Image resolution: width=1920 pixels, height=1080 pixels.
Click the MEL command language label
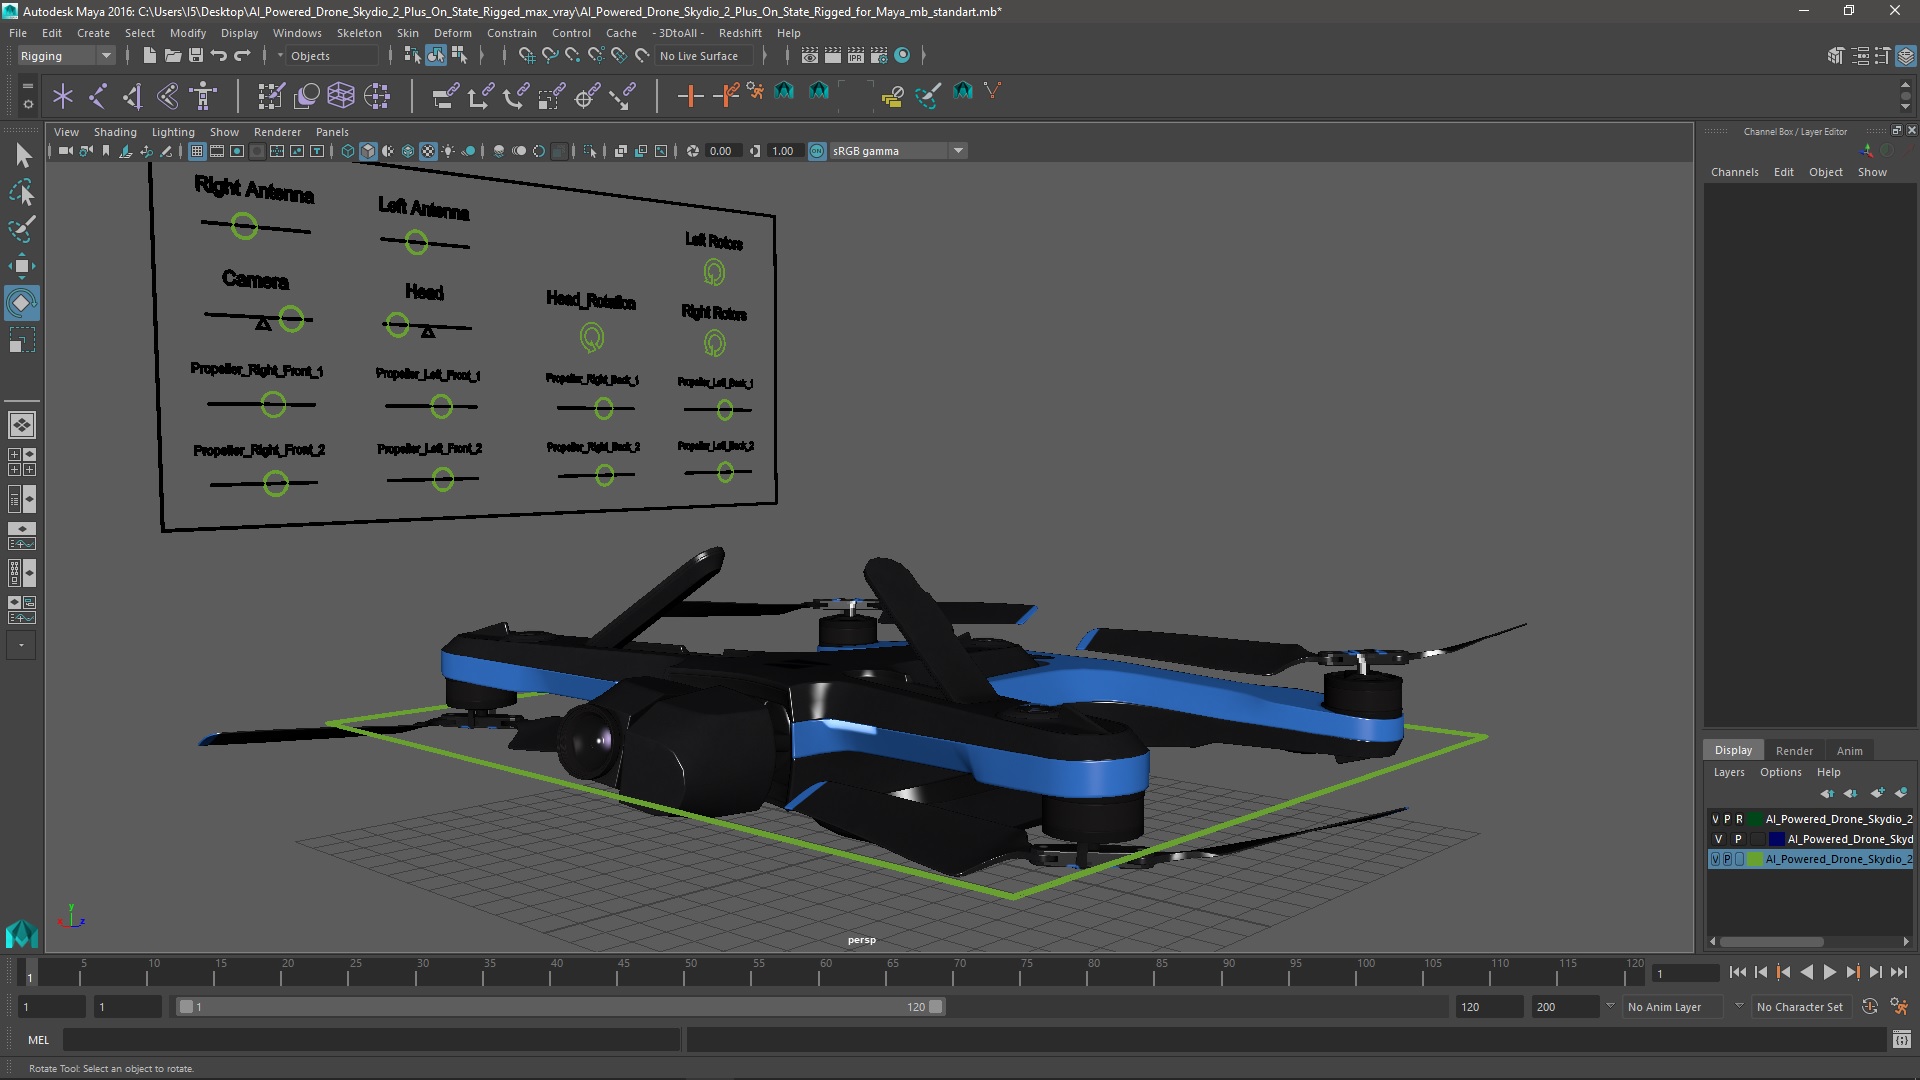(38, 1040)
